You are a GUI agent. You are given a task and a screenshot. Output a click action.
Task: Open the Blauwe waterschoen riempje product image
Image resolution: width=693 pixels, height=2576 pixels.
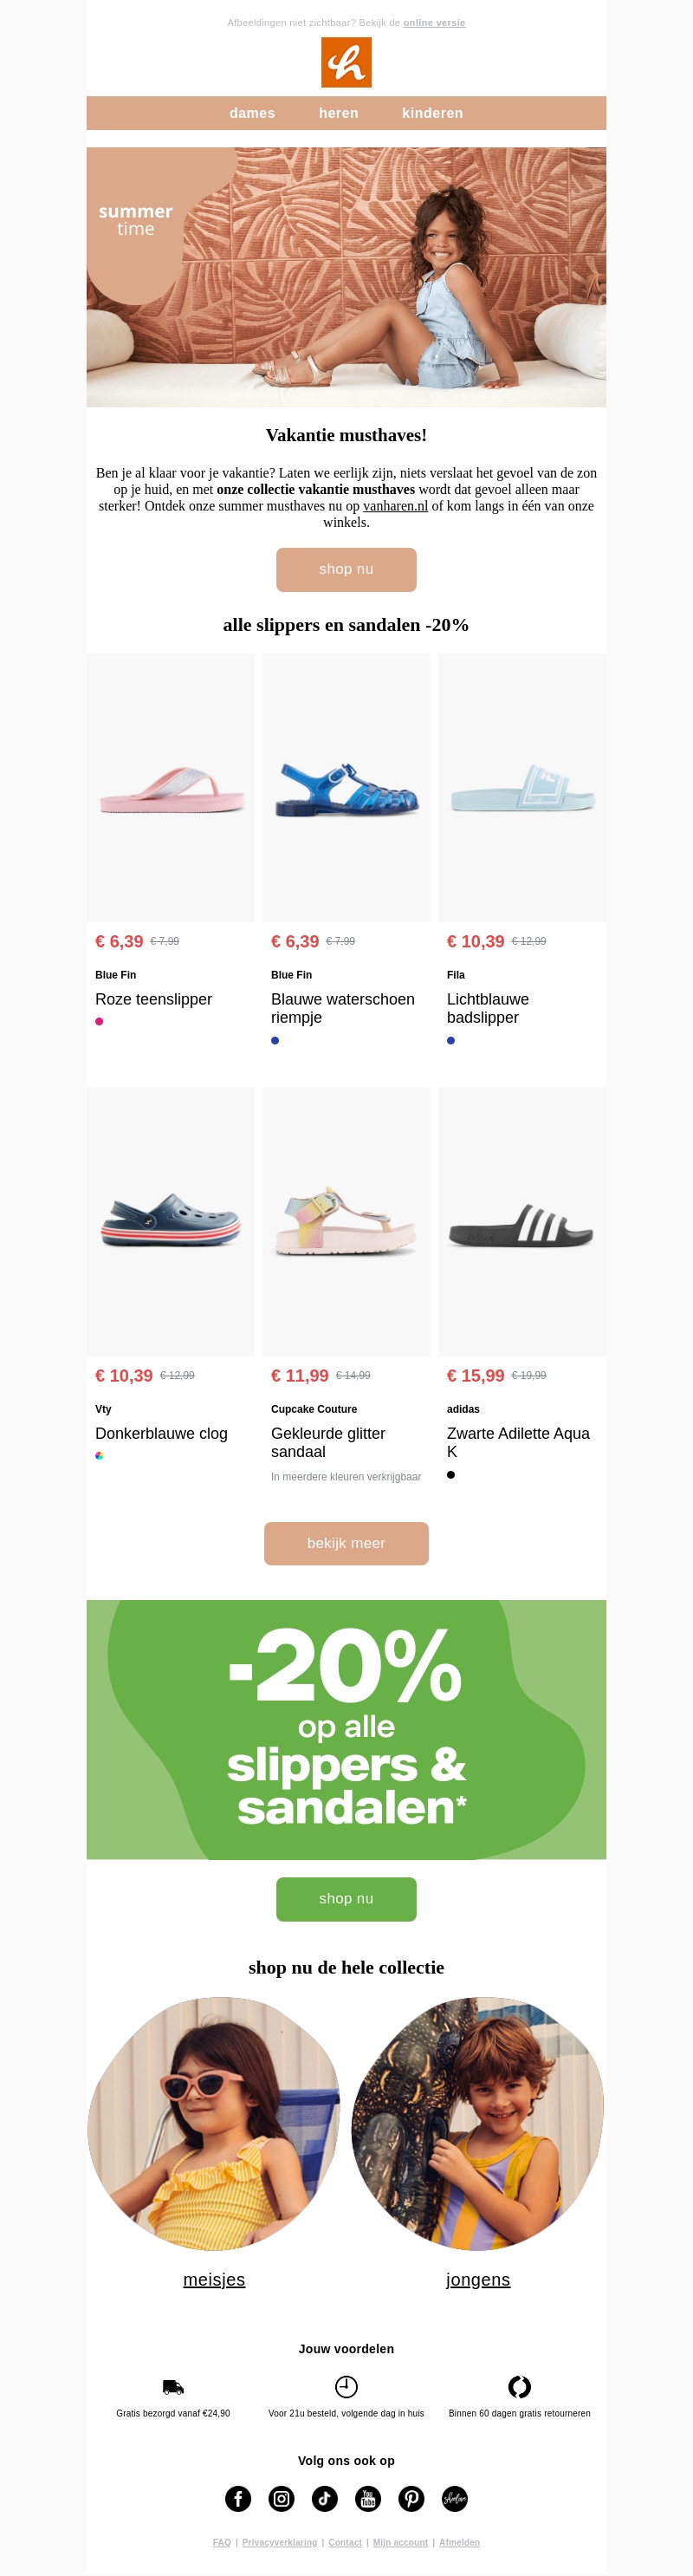tap(346, 787)
